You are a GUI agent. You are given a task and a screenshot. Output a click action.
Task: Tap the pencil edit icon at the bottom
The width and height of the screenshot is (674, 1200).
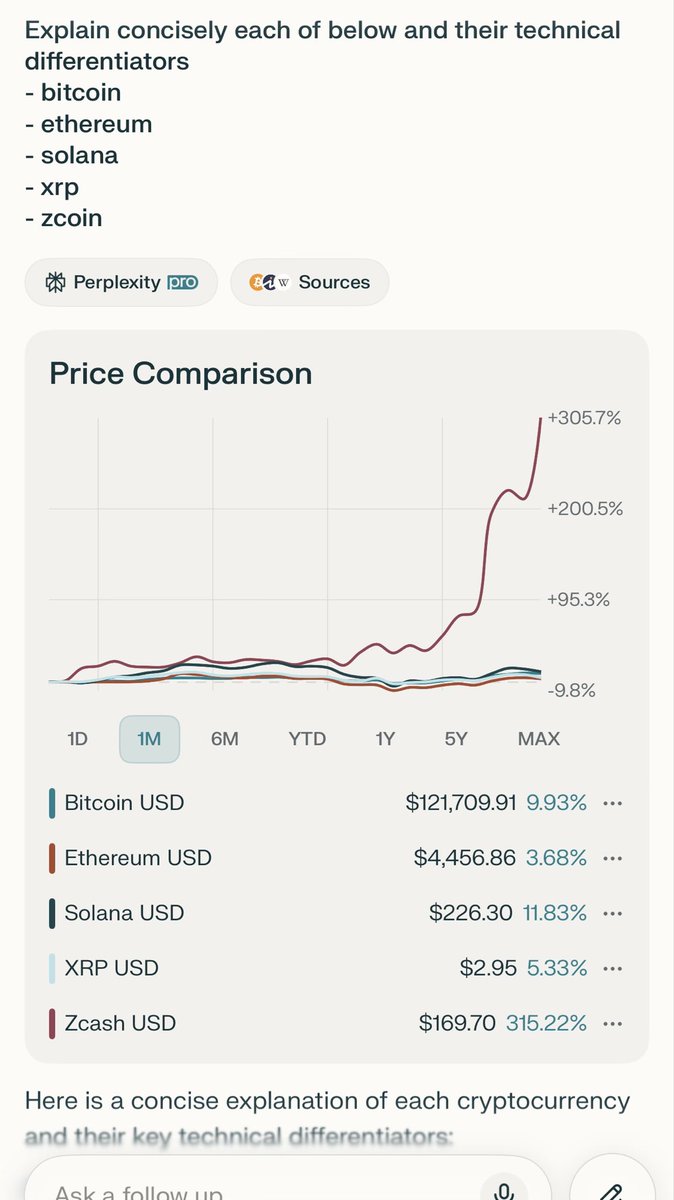pos(610,1190)
